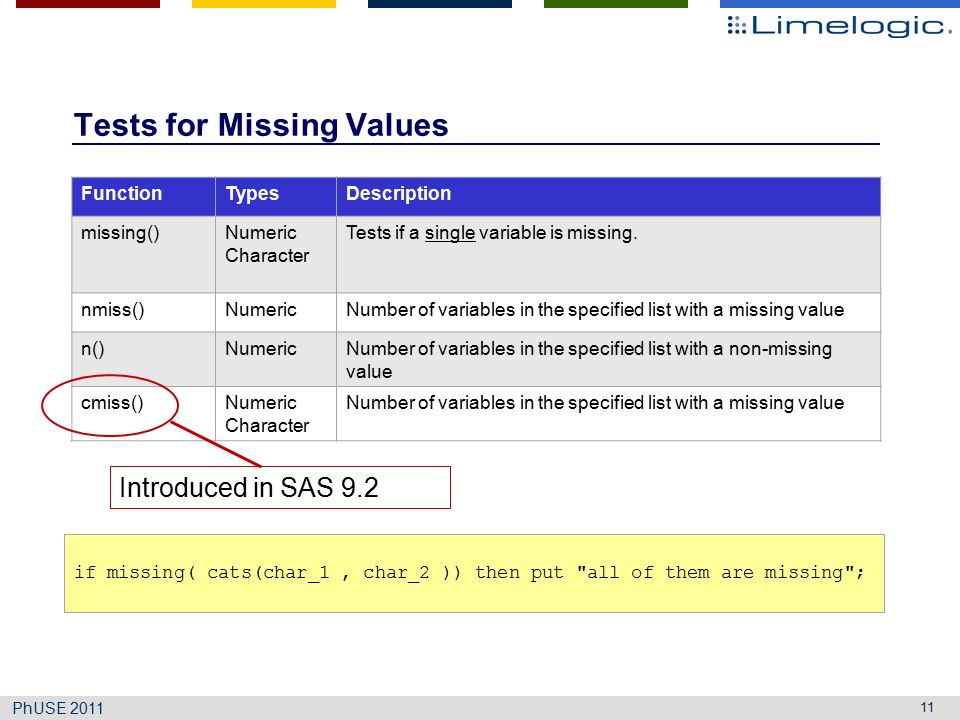Click the Introduced in SAS 9.2 callout
Screen dimensions: 960x720
(x=280, y=487)
